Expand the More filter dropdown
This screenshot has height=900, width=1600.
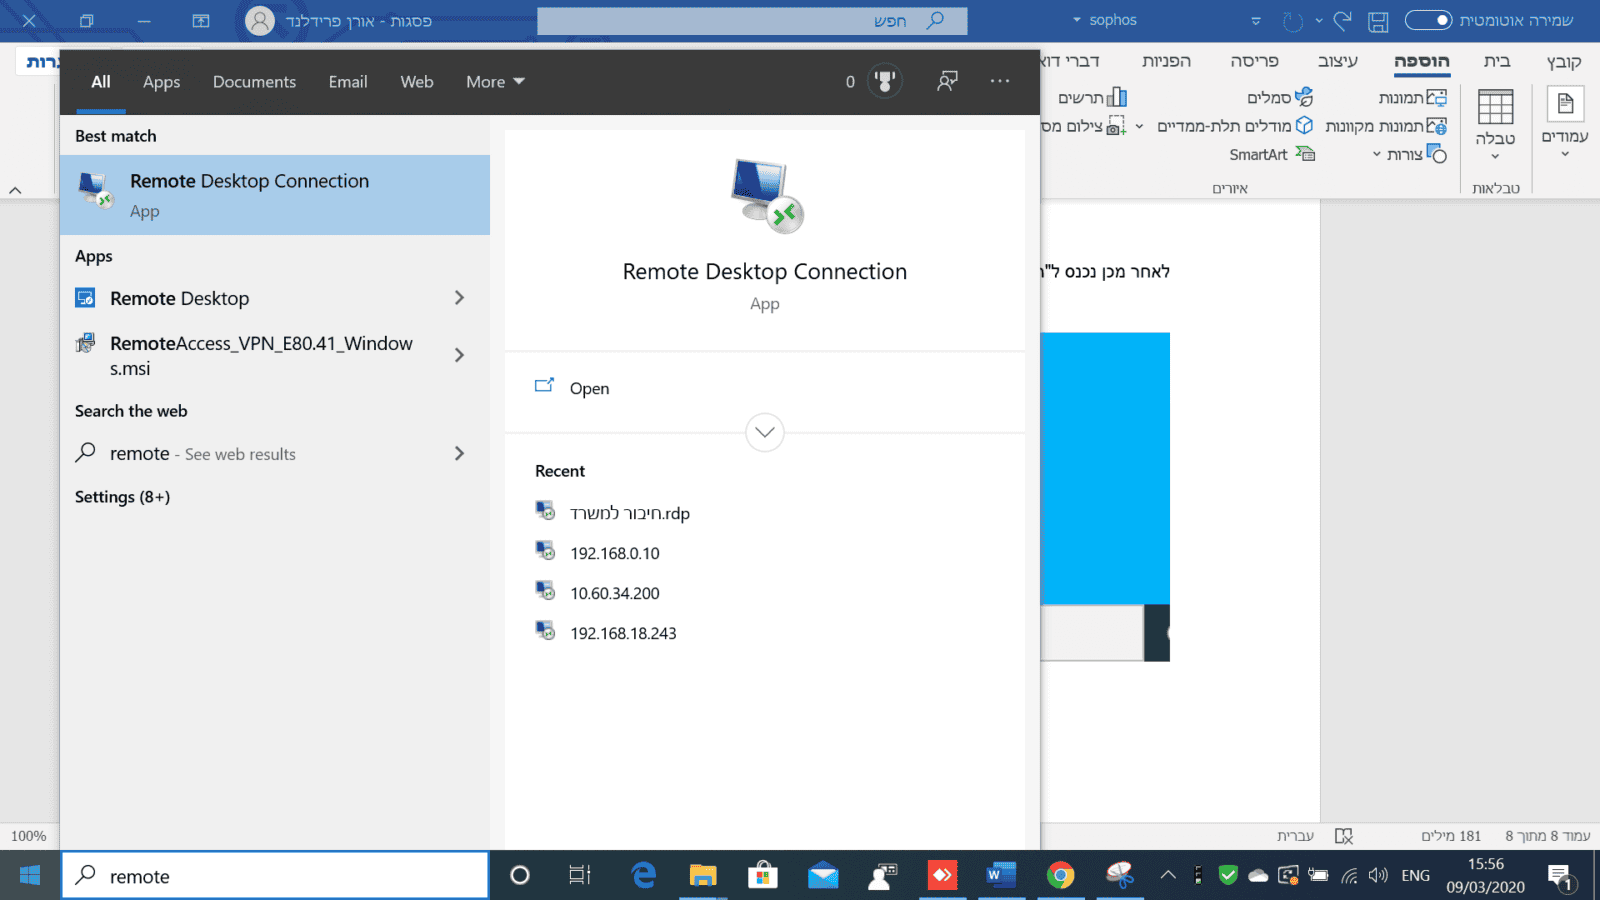tap(495, 82)
